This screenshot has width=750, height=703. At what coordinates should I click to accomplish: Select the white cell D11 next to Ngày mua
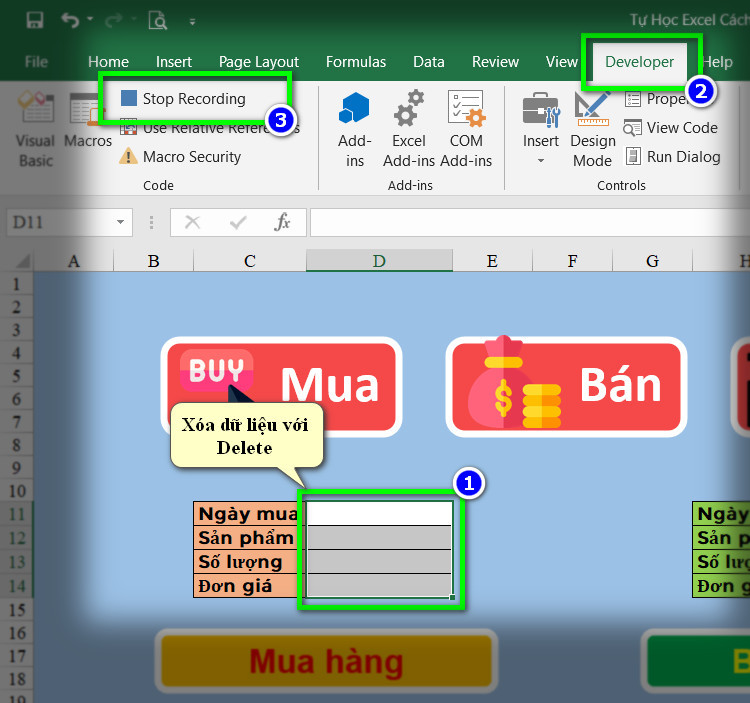tap(379, 514)
